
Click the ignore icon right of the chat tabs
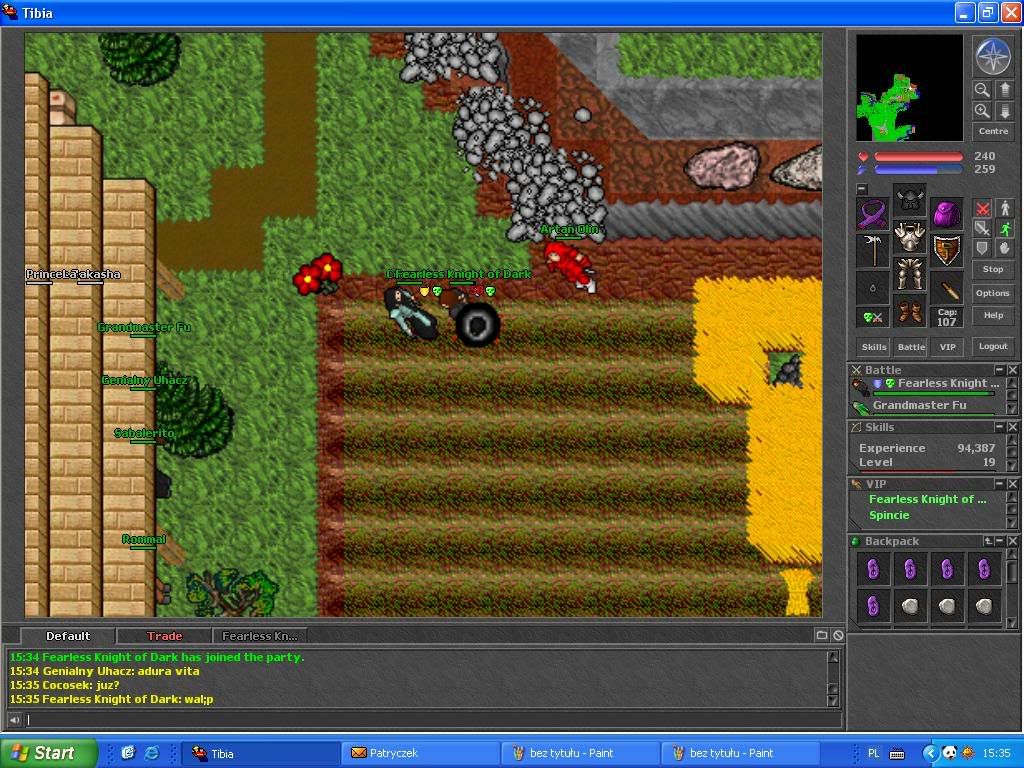[x=839, y=635]
